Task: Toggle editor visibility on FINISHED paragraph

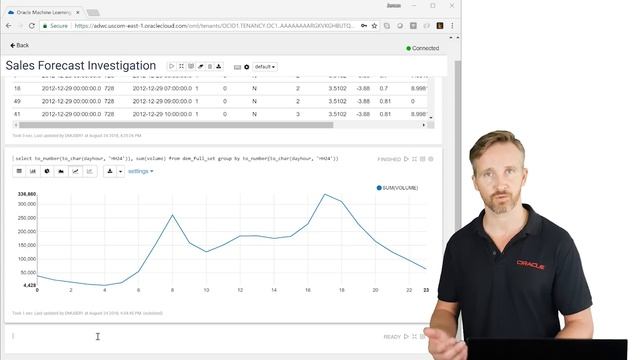Action: tap(414, 159)
